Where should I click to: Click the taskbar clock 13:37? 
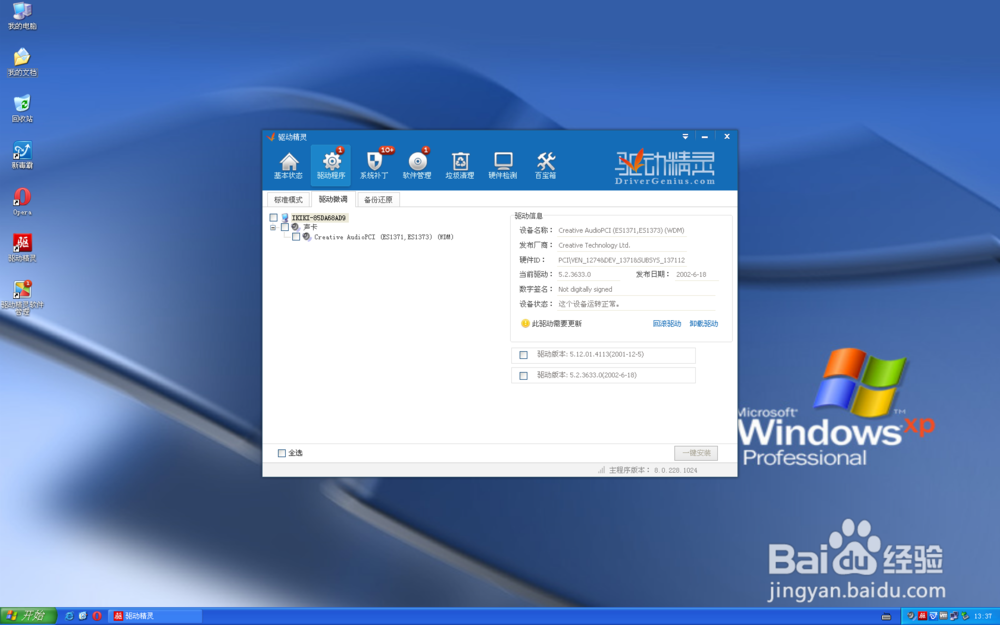[983, 616]
